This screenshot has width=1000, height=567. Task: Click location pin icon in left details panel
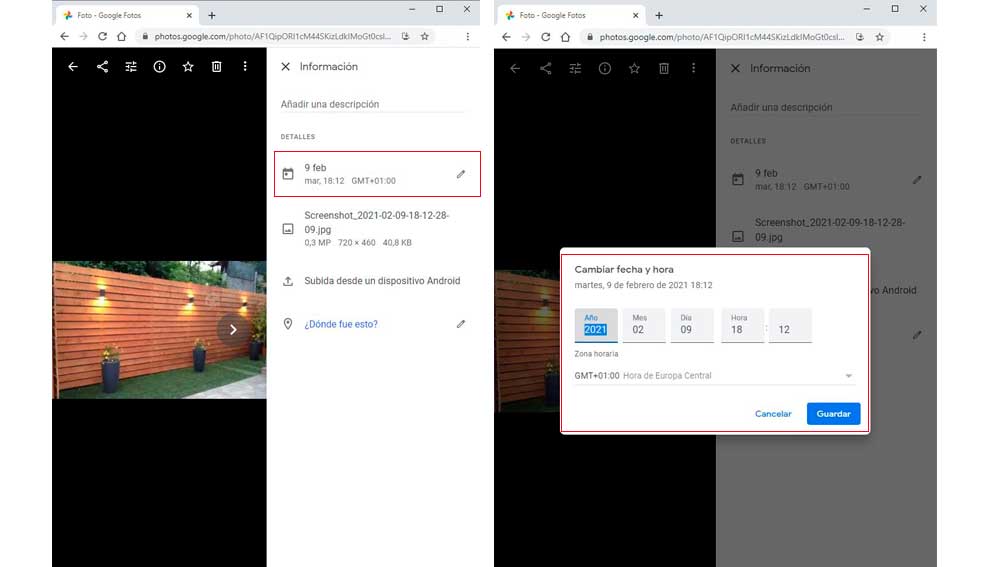tap(288, 324)
